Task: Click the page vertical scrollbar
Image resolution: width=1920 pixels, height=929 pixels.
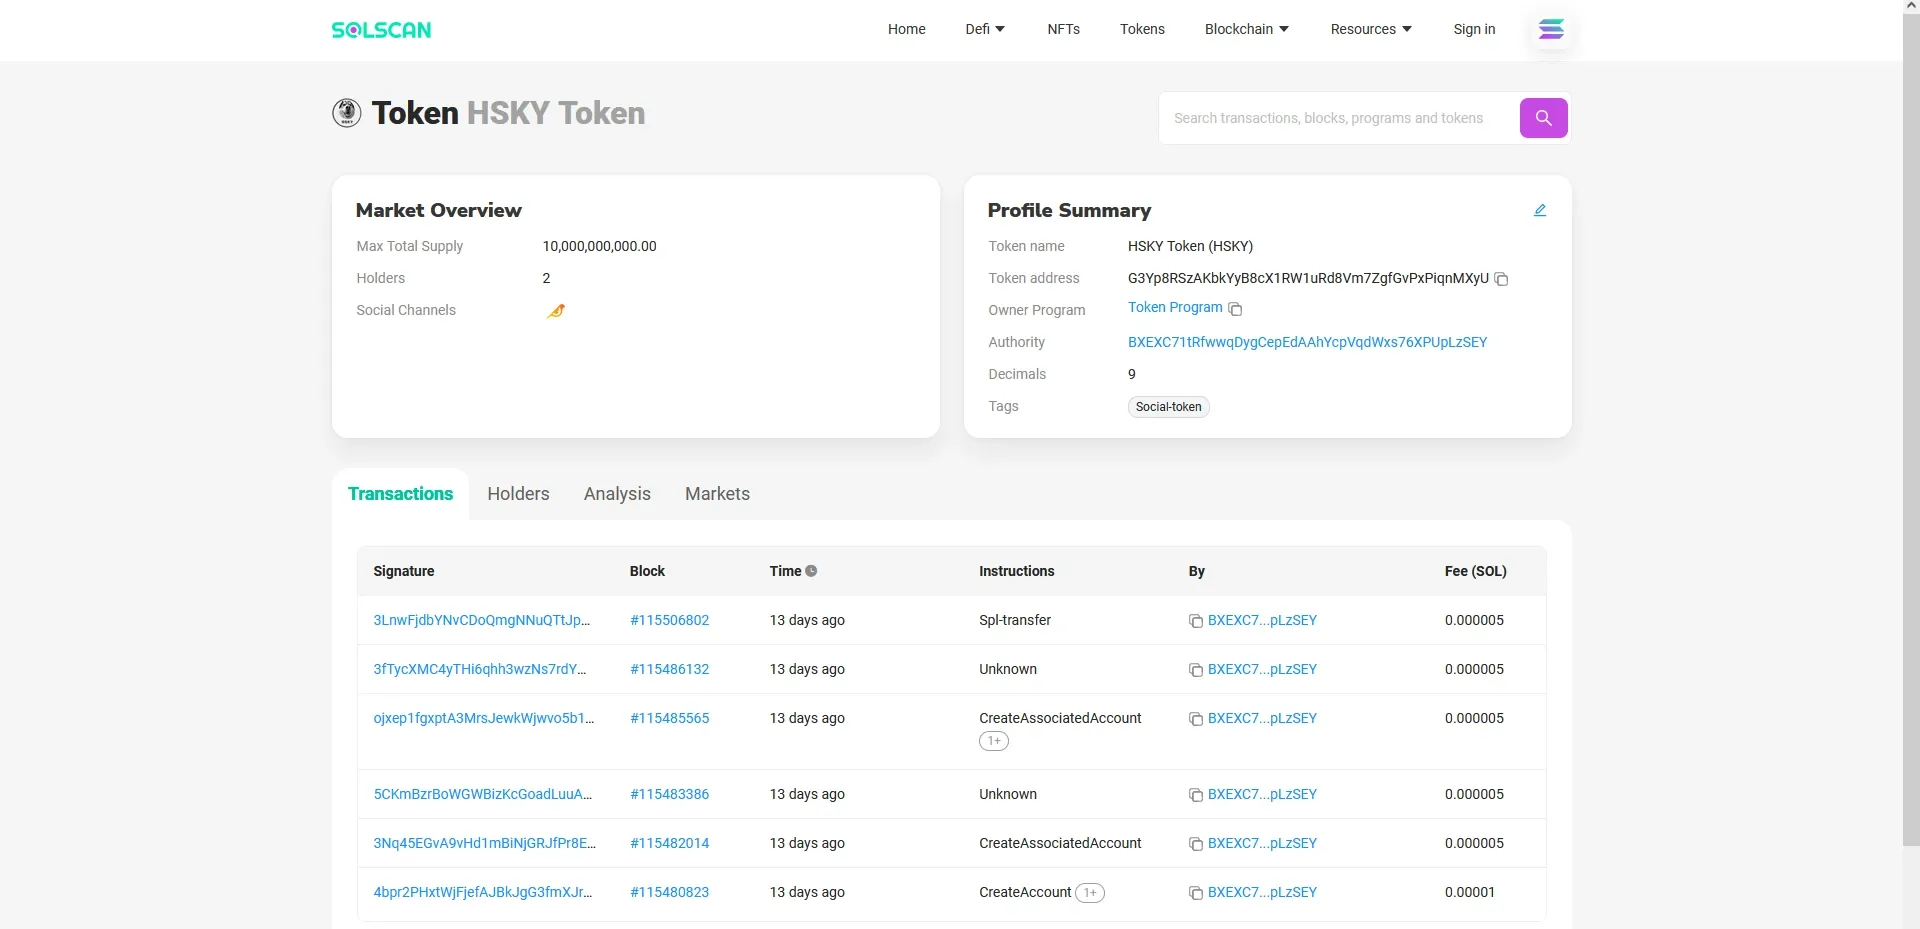Action: pyautogui.click(x=1911, y=430)
